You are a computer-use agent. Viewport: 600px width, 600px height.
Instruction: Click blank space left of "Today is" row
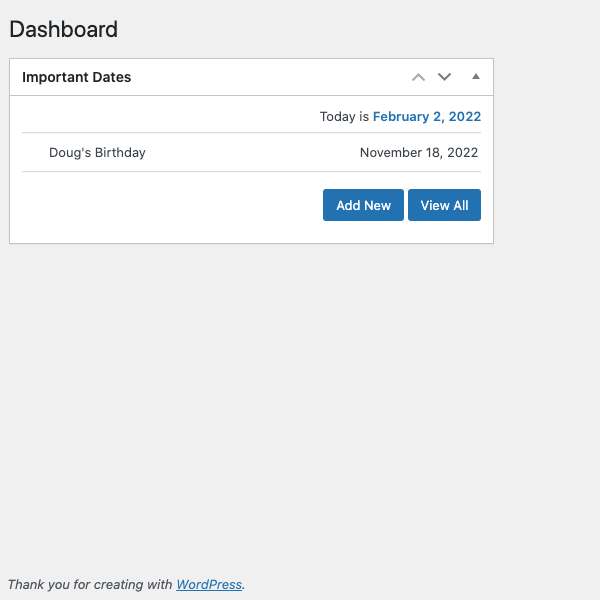pyautogui.click(x=168, y=116)
